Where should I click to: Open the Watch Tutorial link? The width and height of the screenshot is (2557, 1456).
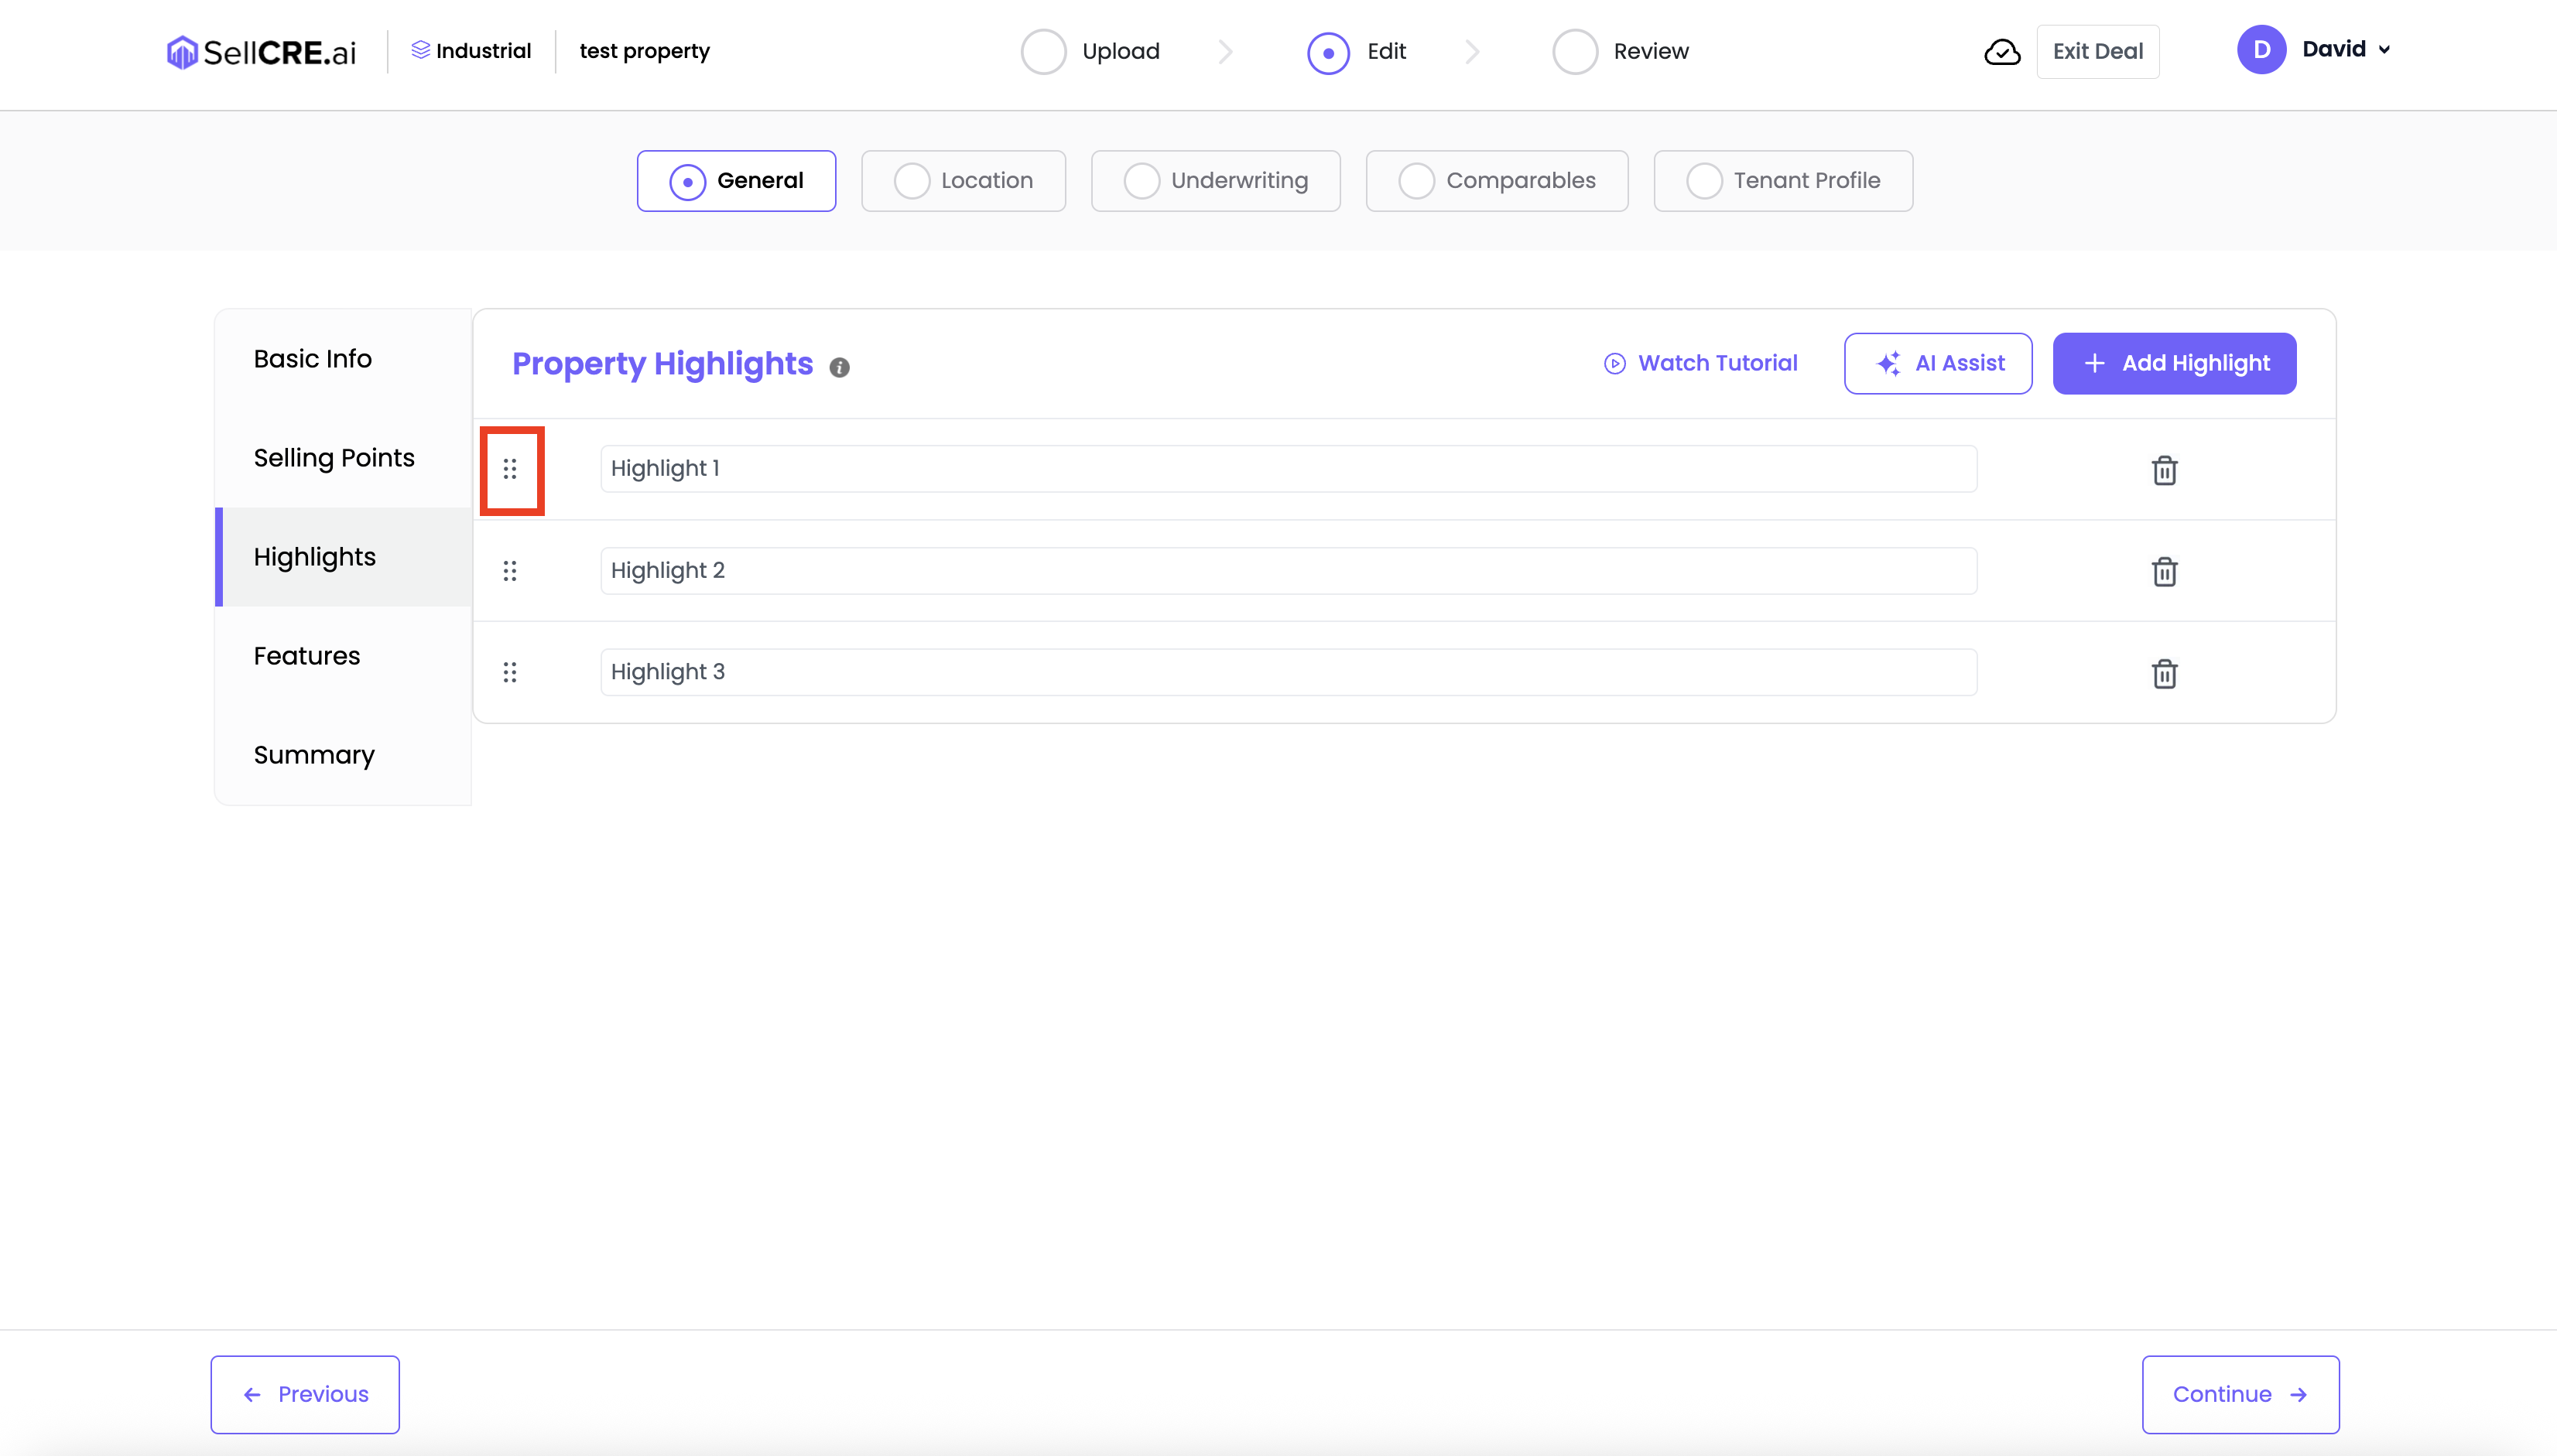pos(1701,363)
